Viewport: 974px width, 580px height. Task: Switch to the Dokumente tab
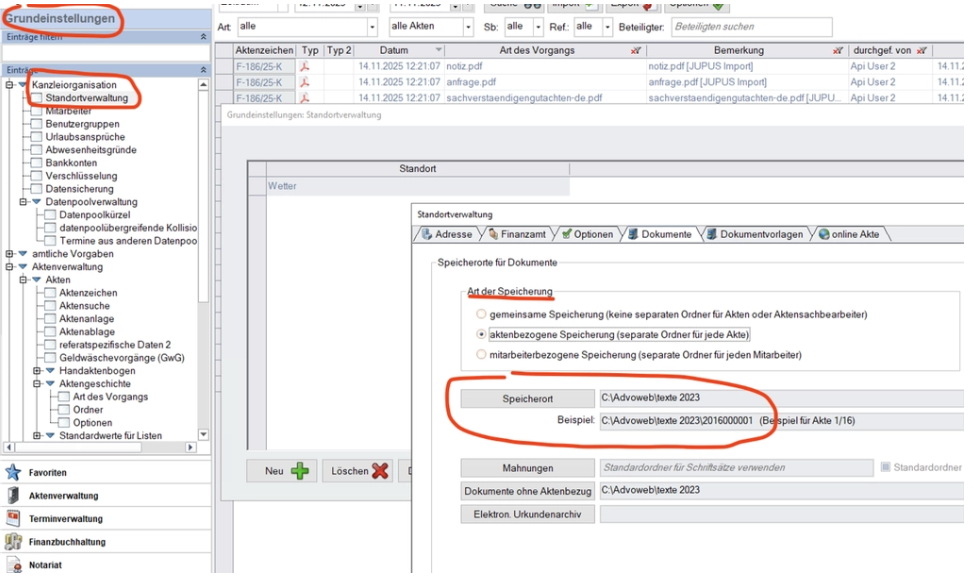[x=659, y=234]
